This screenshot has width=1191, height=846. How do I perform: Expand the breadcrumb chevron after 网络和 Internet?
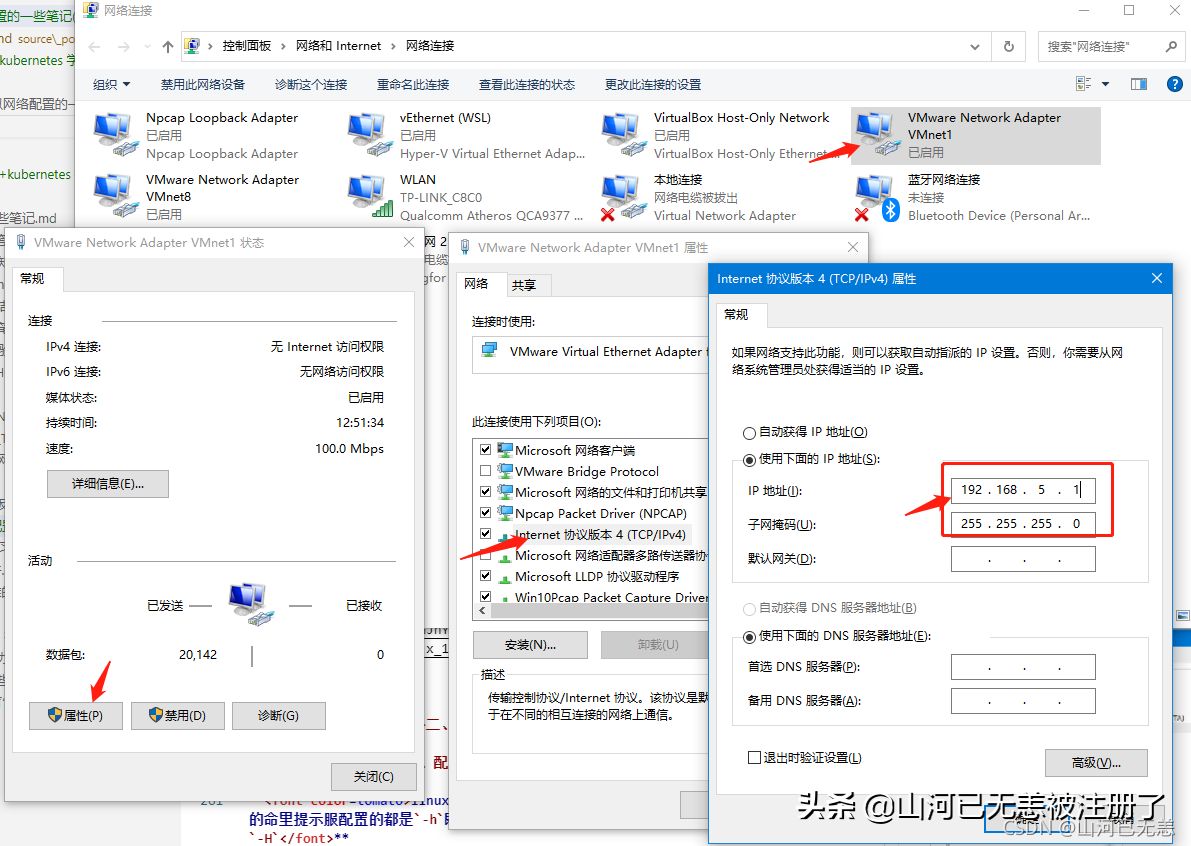tap(393, 46)
